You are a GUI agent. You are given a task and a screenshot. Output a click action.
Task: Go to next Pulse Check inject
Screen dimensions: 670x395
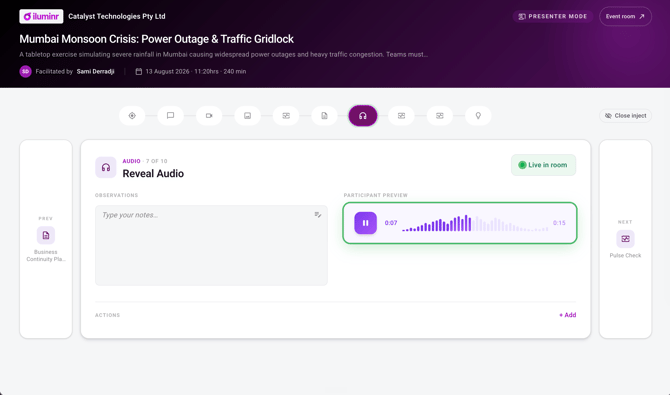click(x=625, y=239)
